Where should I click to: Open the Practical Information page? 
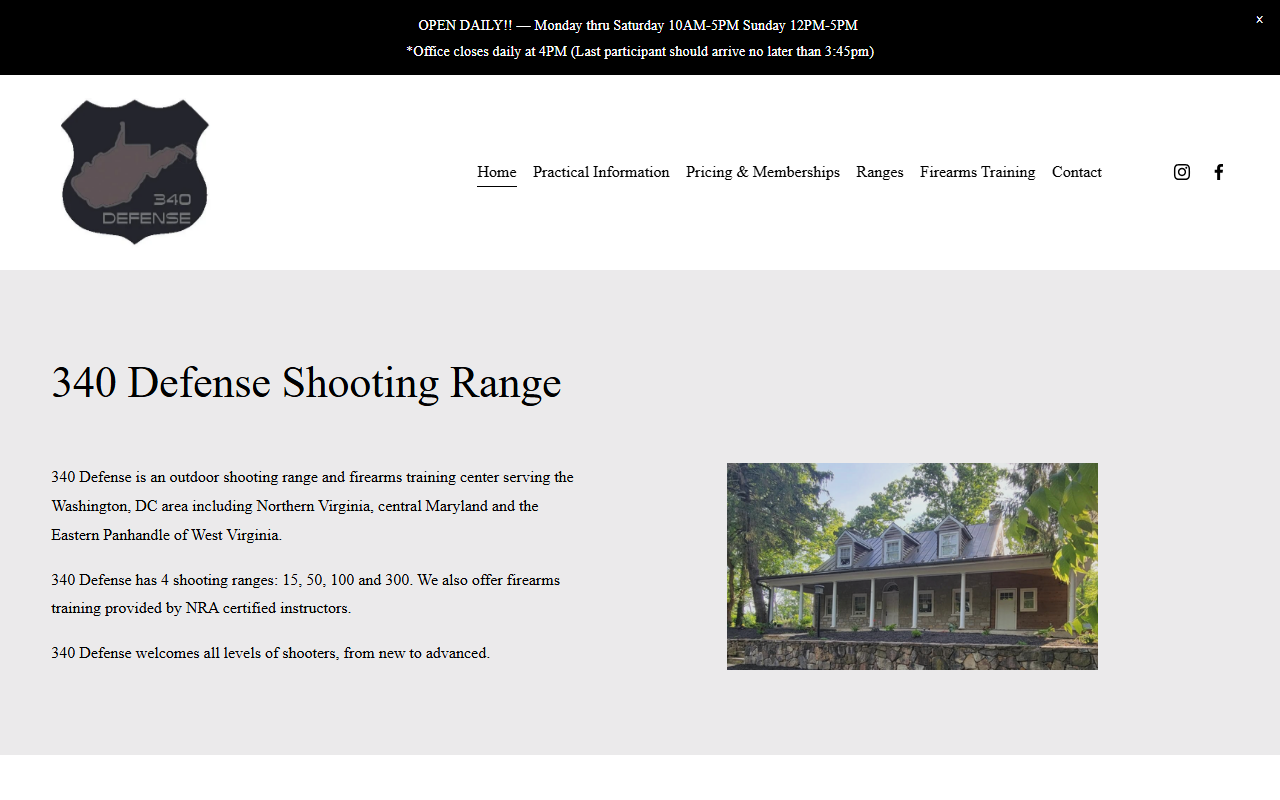pos(601,172)
